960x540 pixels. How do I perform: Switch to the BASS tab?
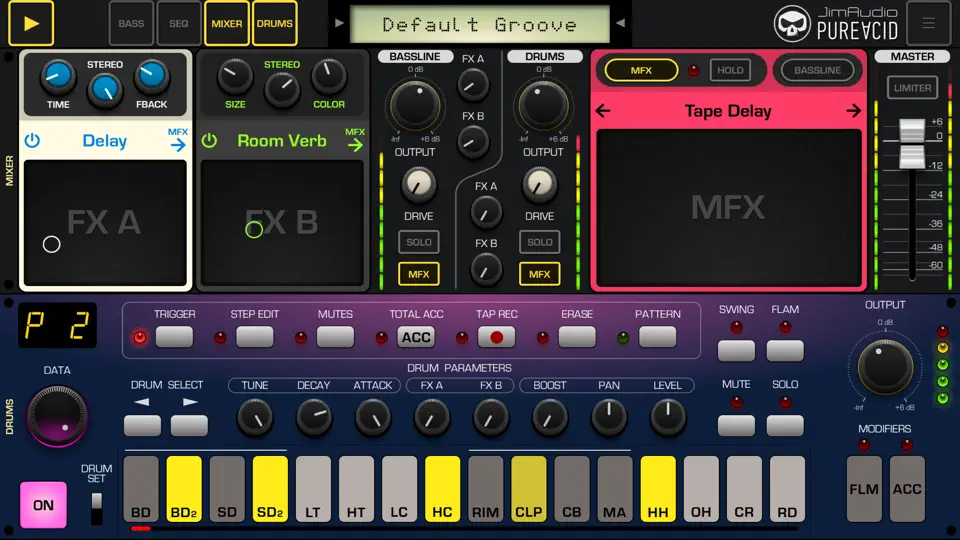point(131,23)
